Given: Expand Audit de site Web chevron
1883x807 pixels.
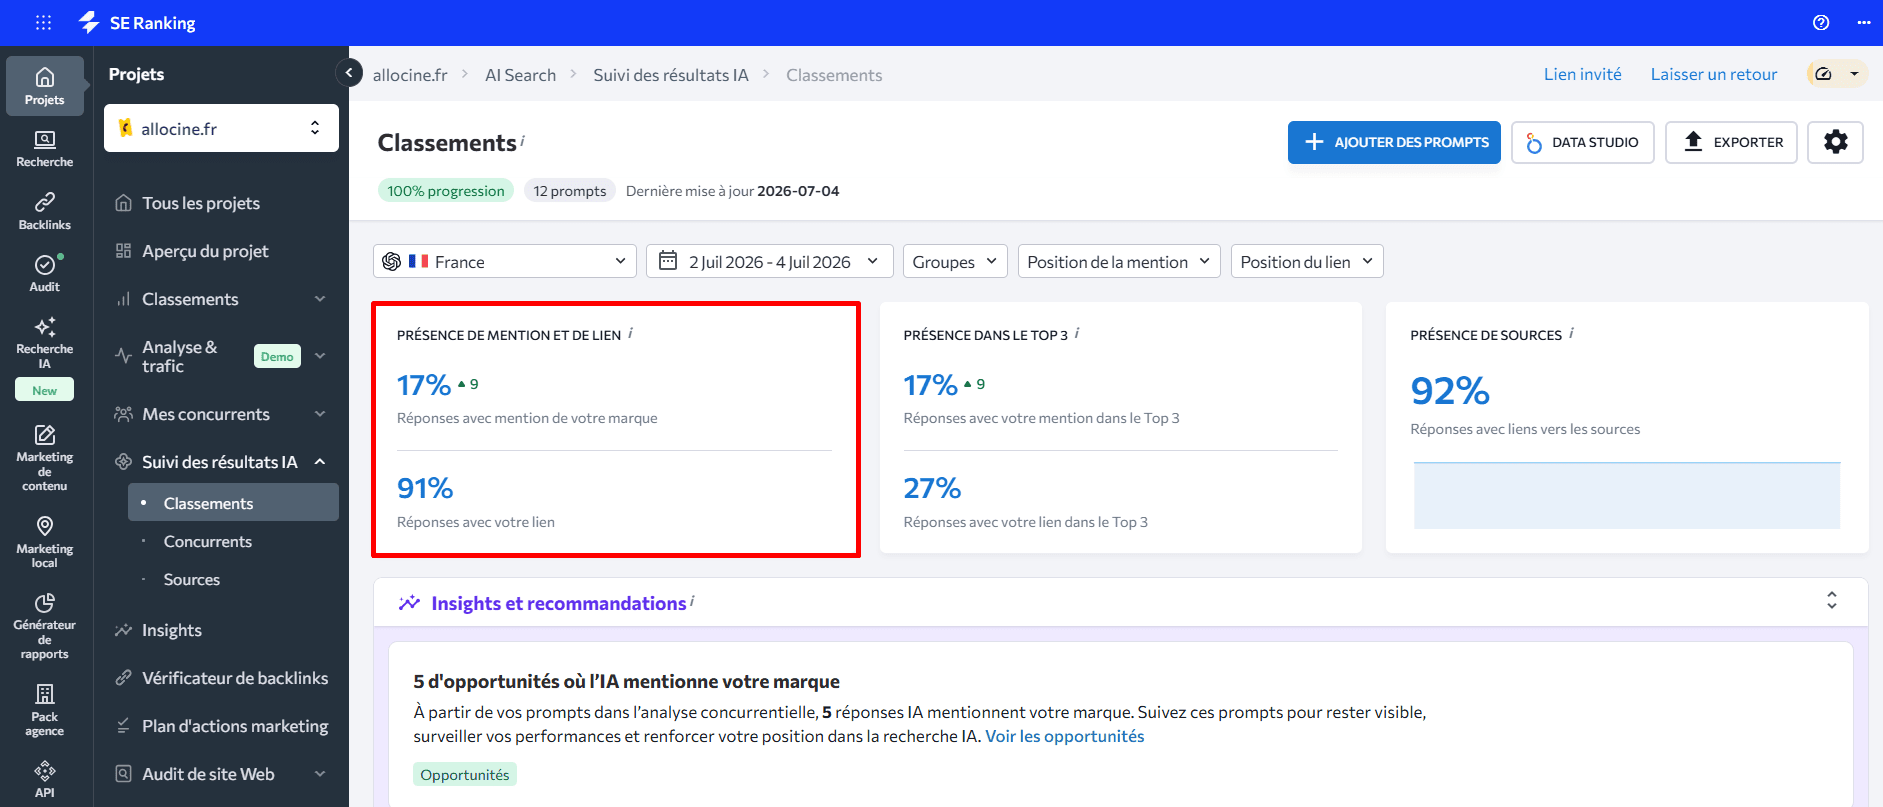Looking at the screenshot, I should (320, 774).
